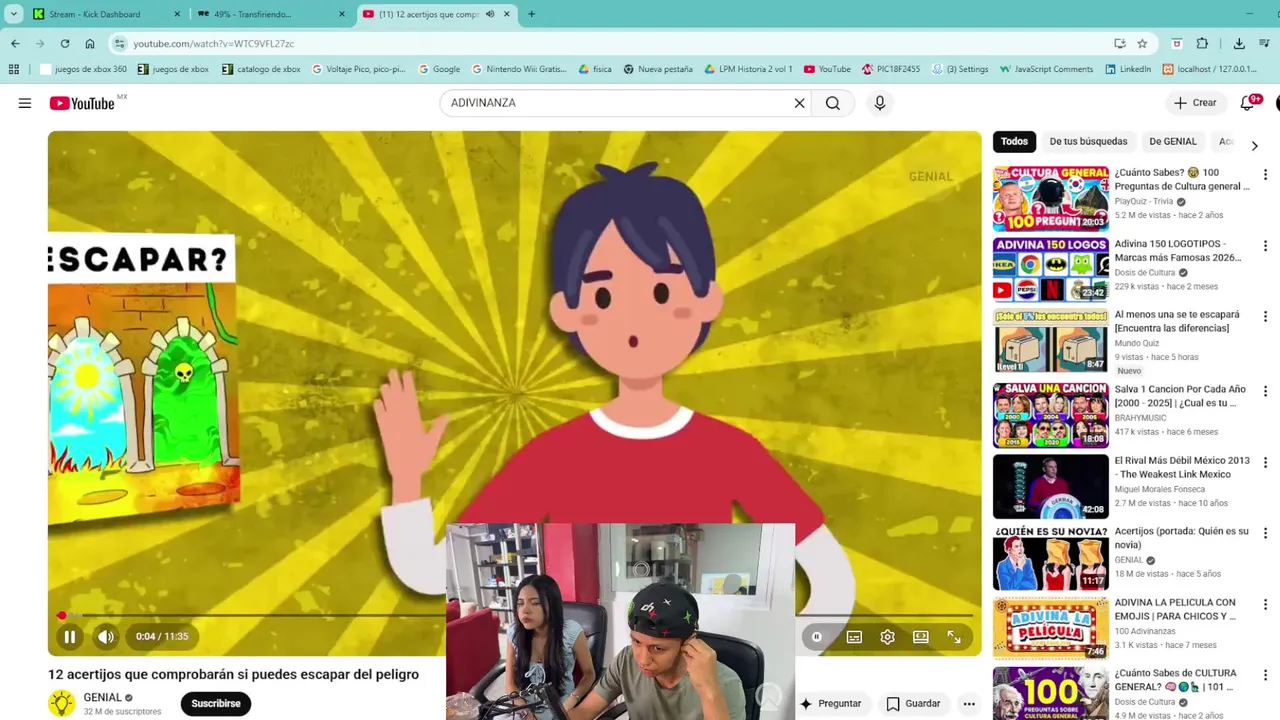This screenshot has width=1280, height=720.
Task: Open 'JavaScript Comments' bookmark
Action: 1046,69
